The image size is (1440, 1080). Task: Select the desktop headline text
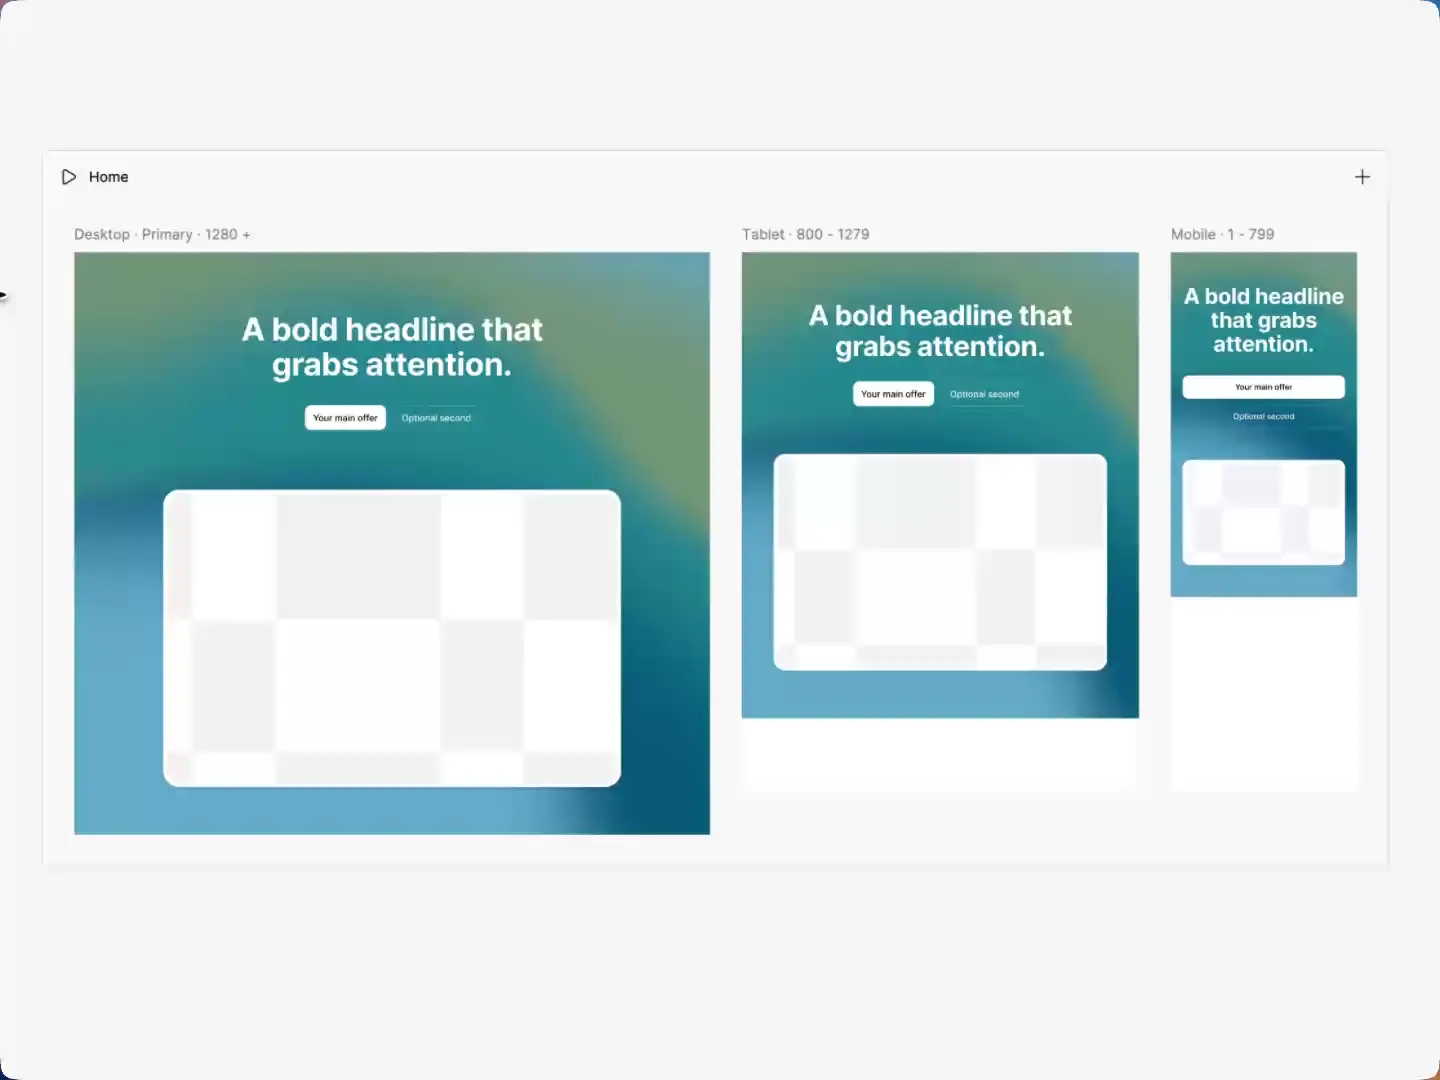(392, 347)
